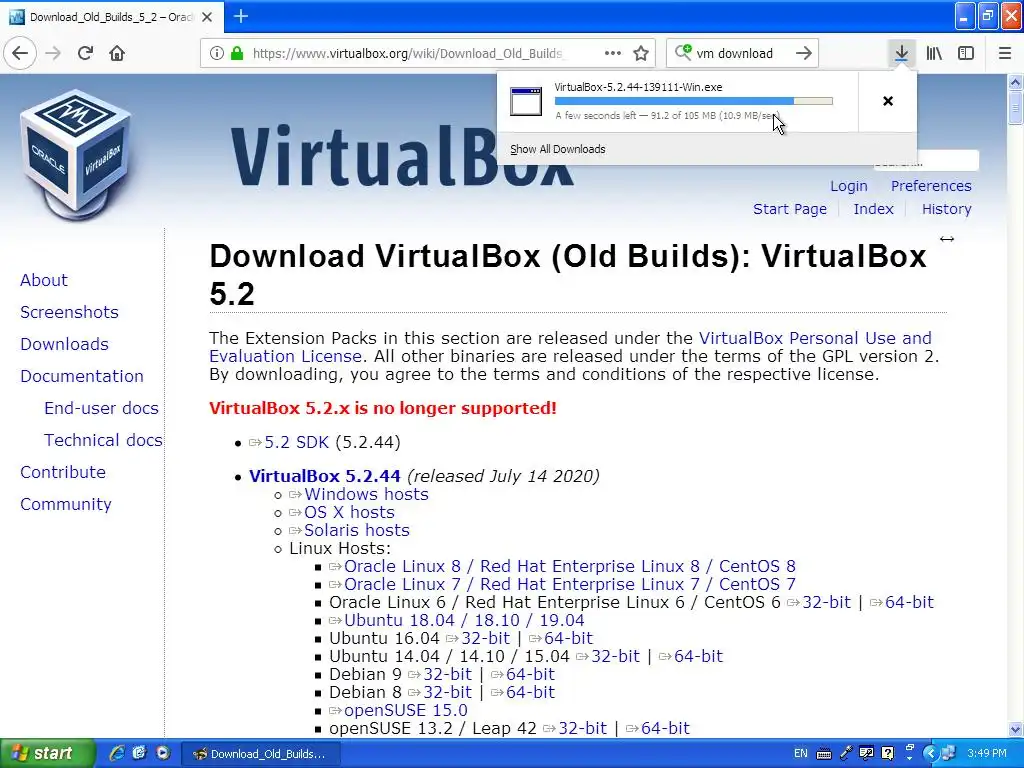
Task: Download openSUSE 15.0 package
Action: point(406,710)
